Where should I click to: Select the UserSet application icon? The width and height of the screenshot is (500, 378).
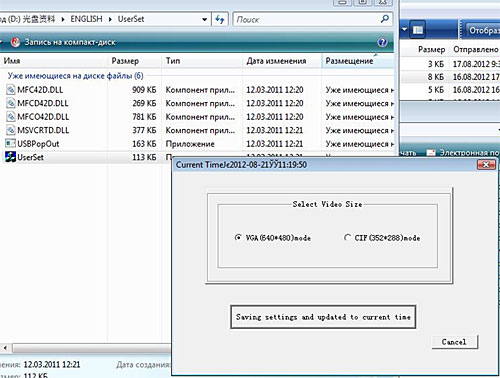click(10, 157)
